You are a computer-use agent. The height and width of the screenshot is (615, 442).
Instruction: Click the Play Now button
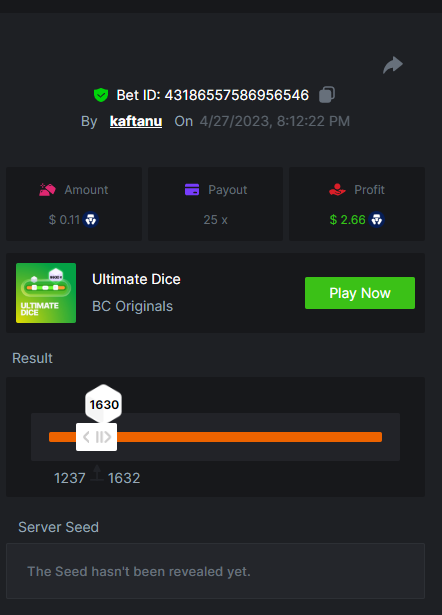tap(360, 293)
